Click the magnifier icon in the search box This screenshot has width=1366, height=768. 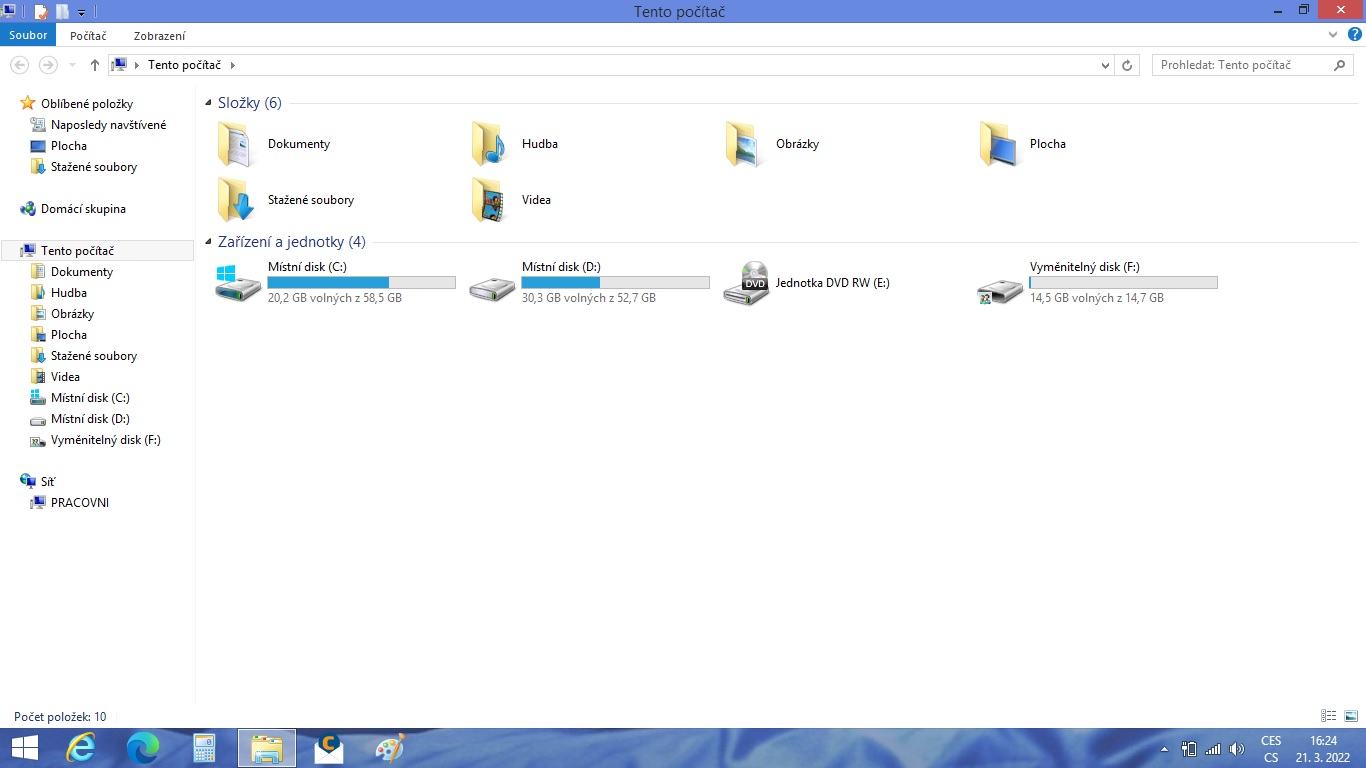pyautogui.click(x=1341, y=65)
